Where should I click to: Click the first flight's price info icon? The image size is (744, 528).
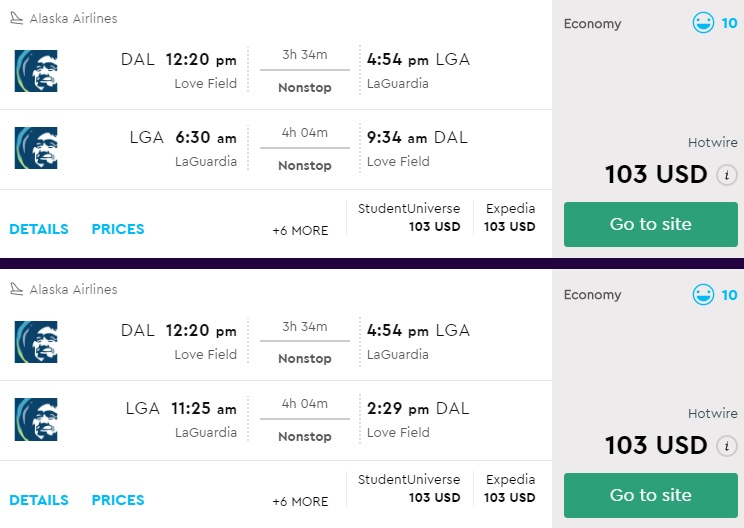[x=727, y=175]
